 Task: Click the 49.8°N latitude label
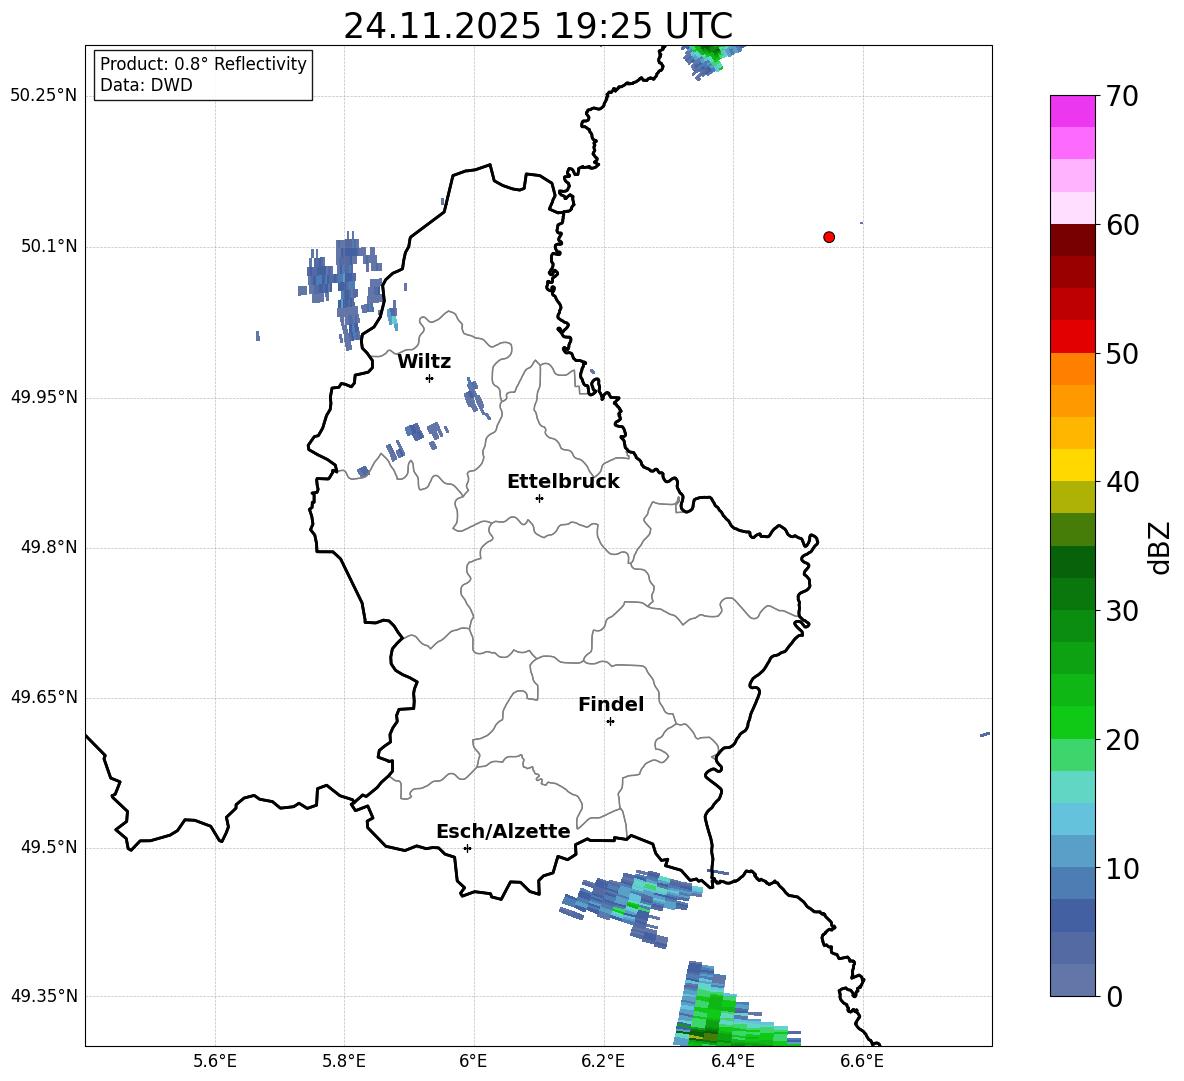(49, 547)
